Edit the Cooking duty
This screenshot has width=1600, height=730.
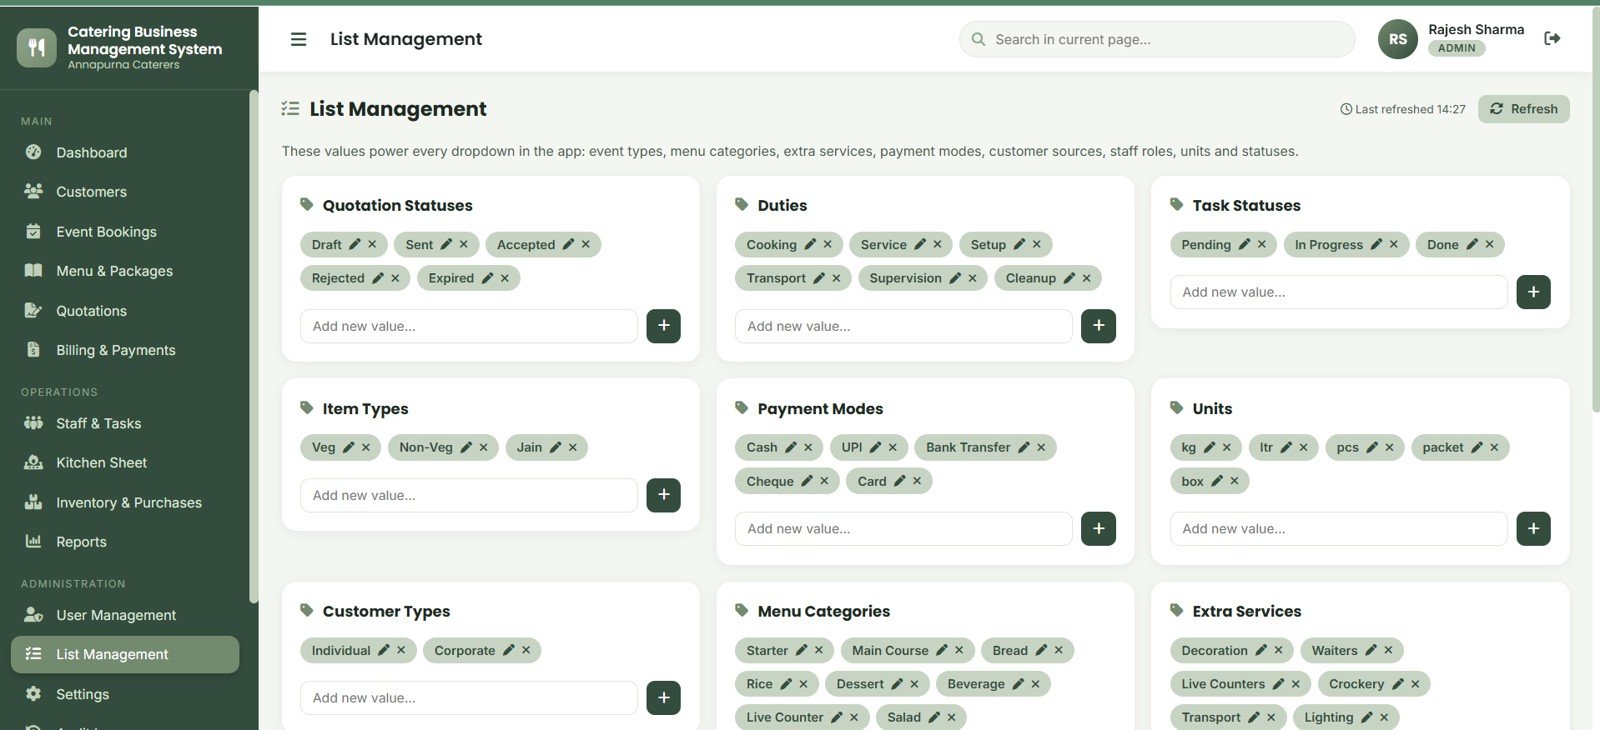[810, 244]
